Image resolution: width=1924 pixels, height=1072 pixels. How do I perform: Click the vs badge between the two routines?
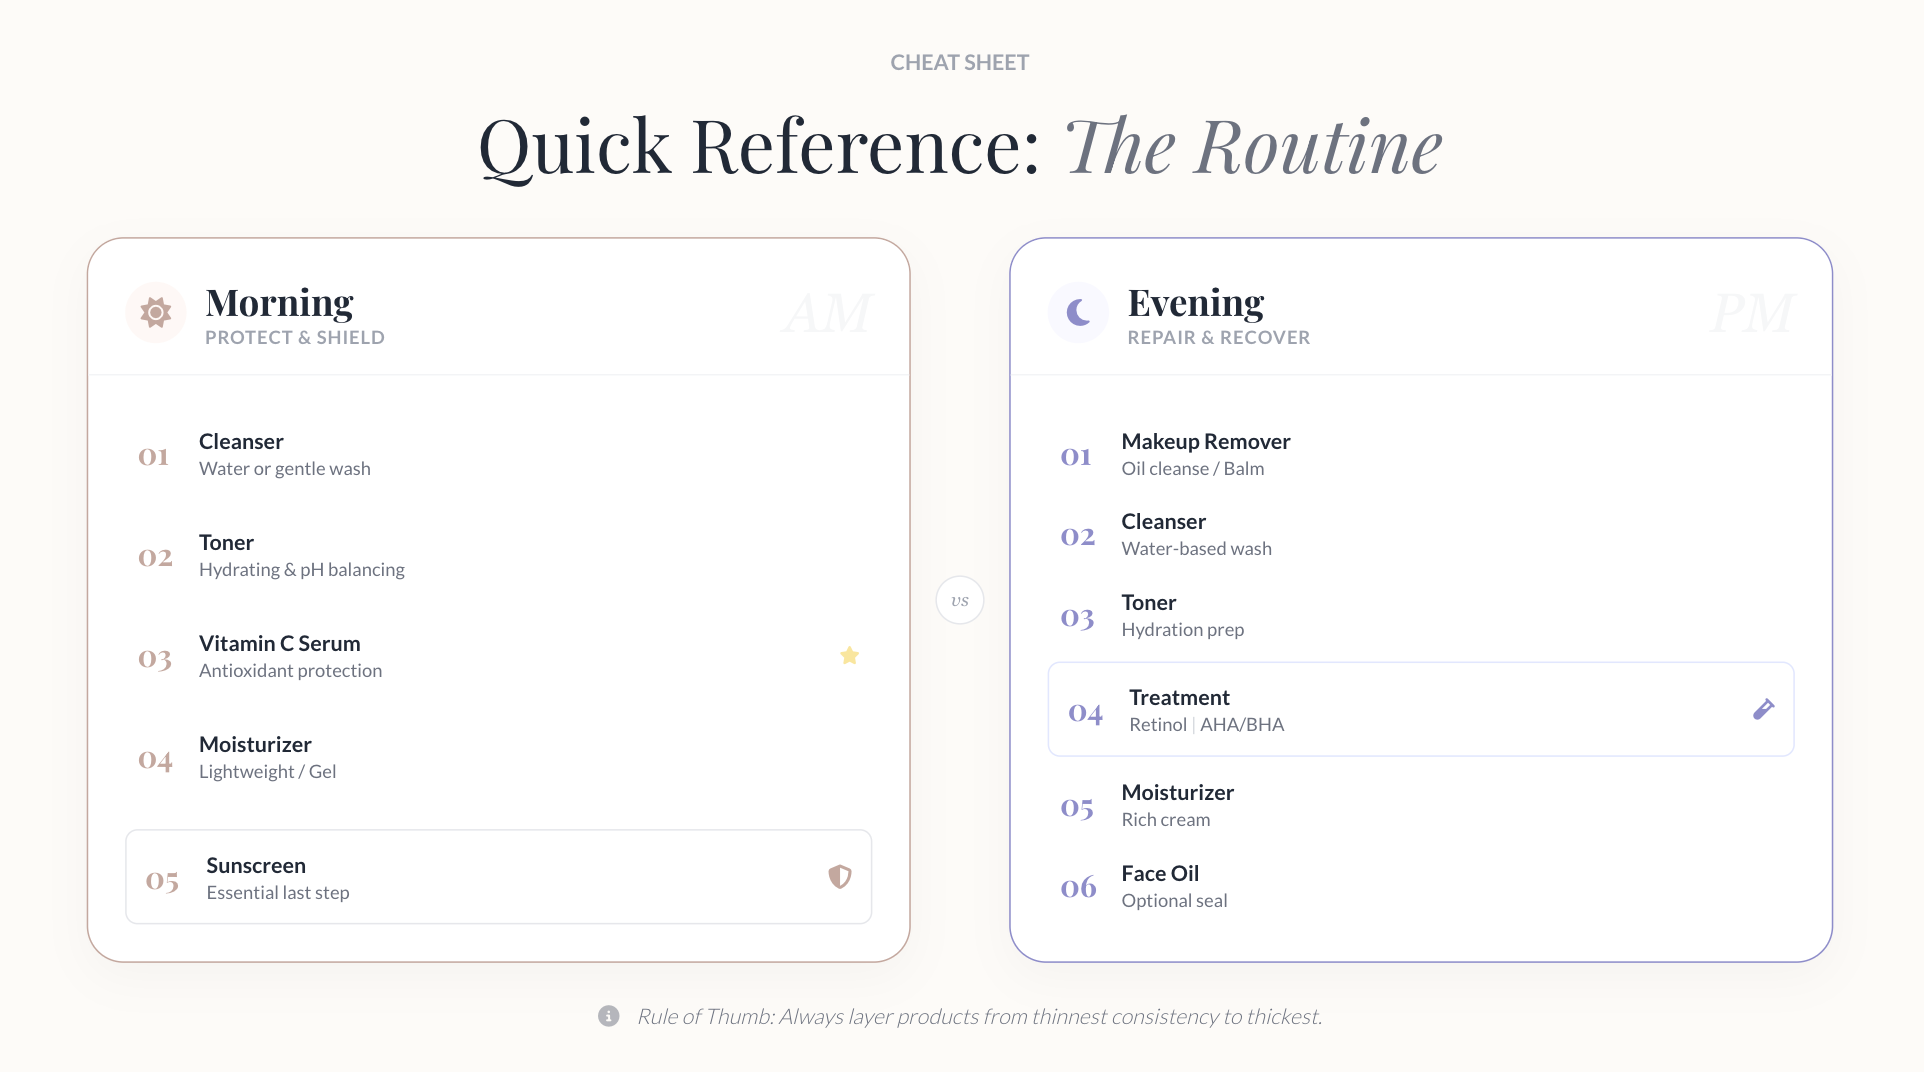tap(959, 600)
